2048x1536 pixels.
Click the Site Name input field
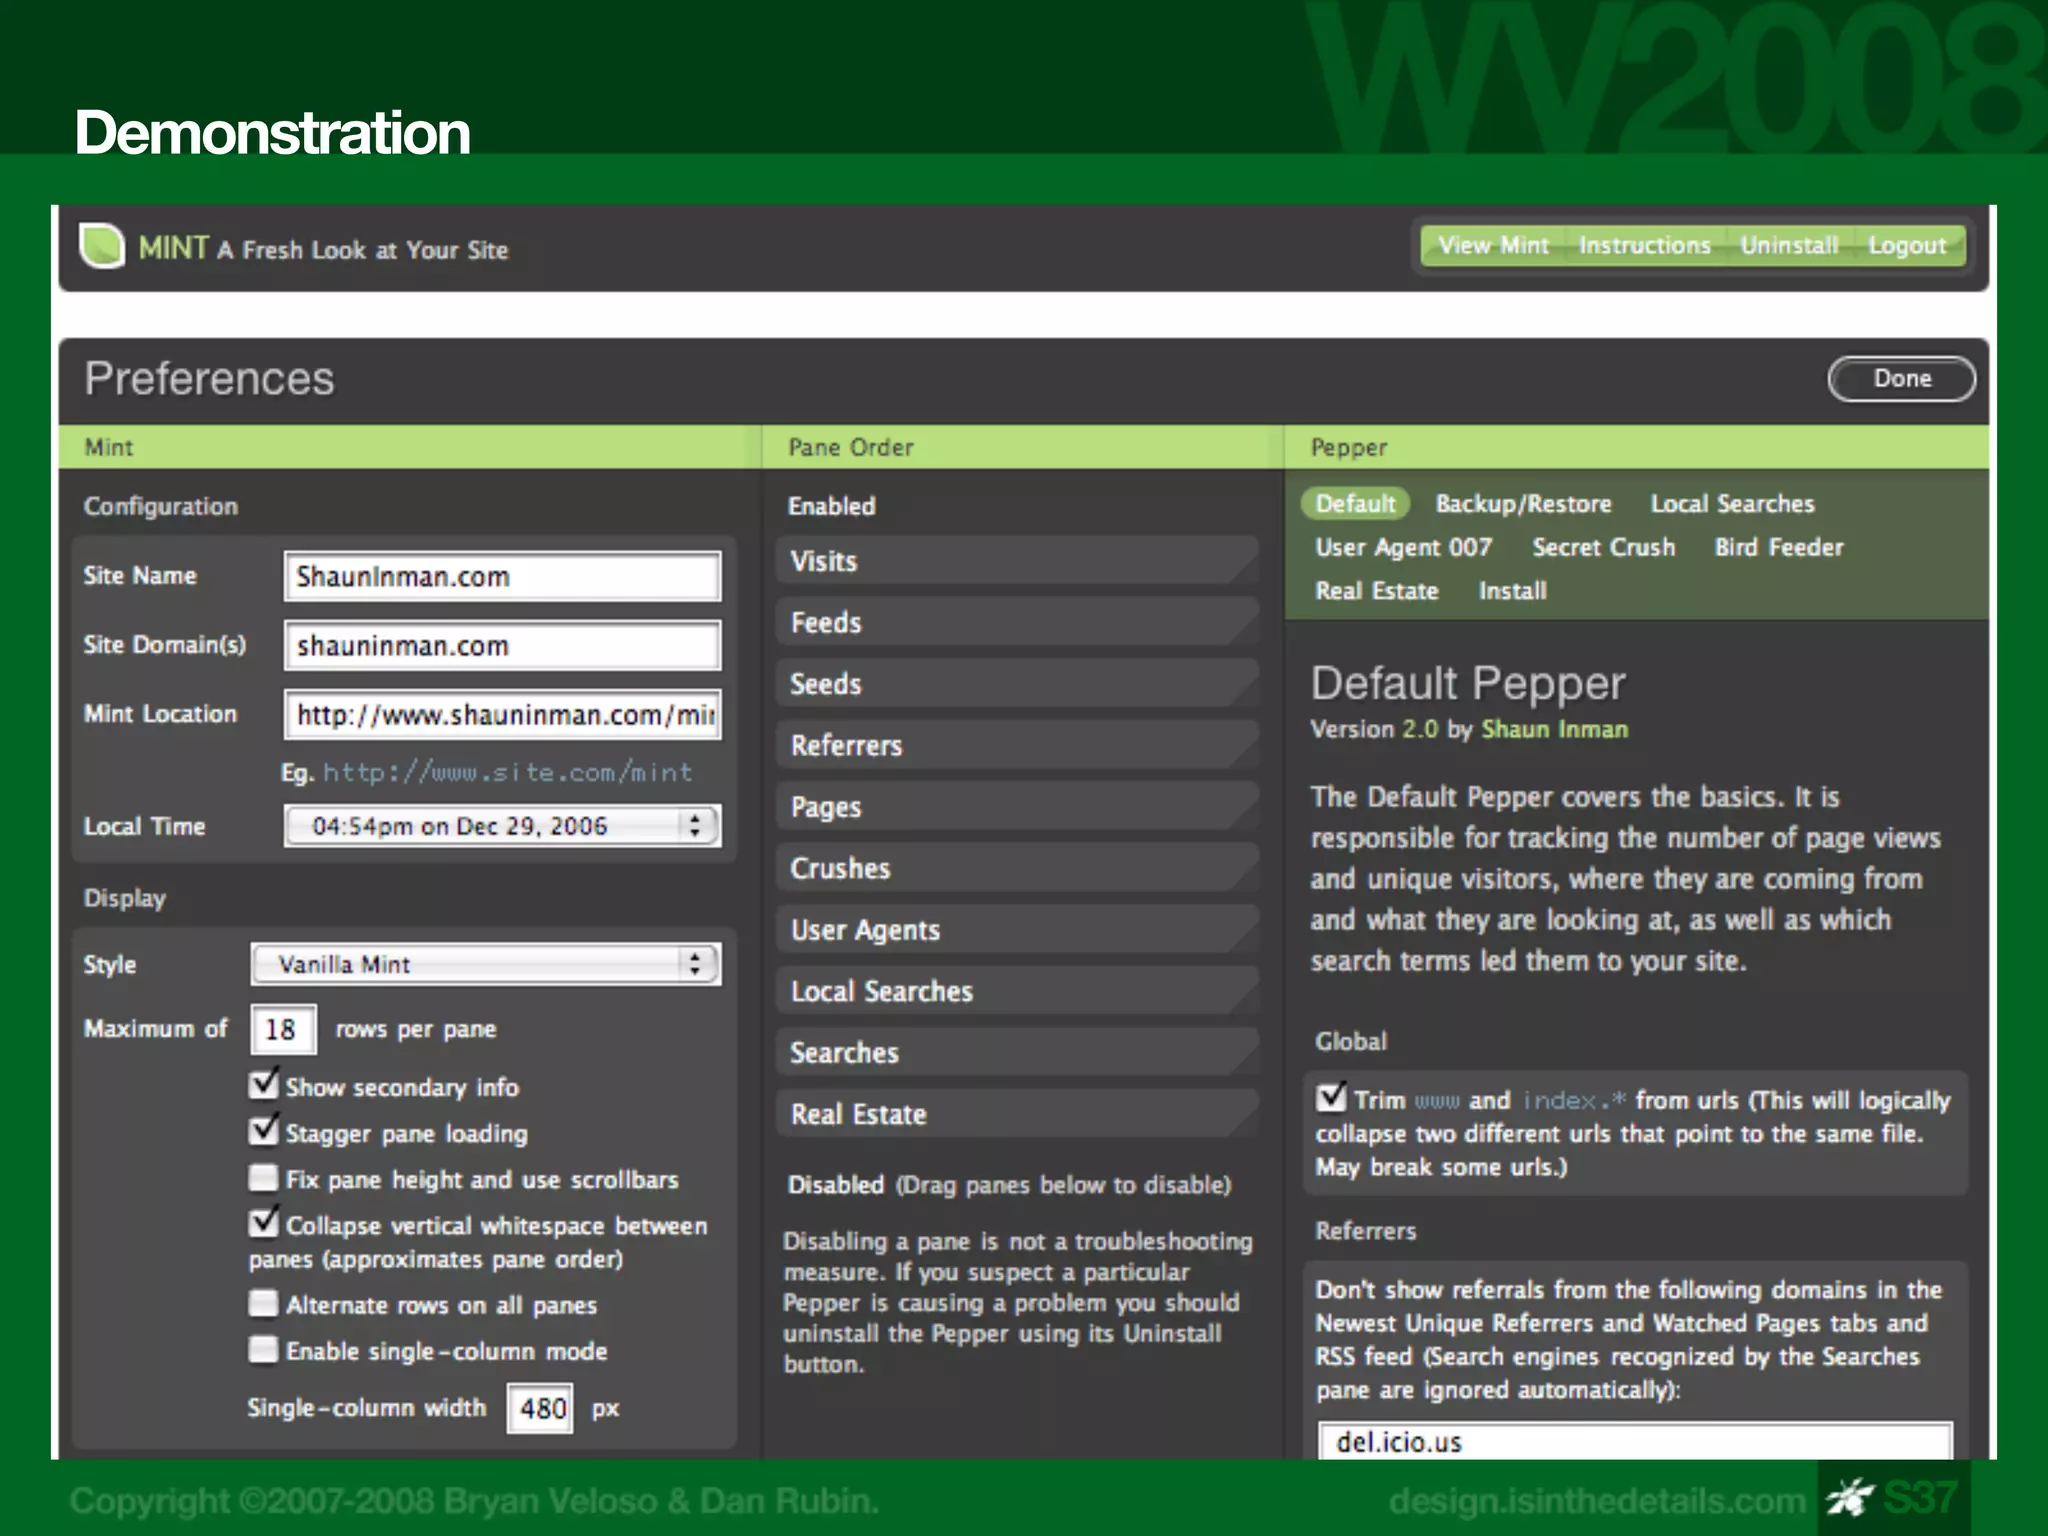(502, 577)
